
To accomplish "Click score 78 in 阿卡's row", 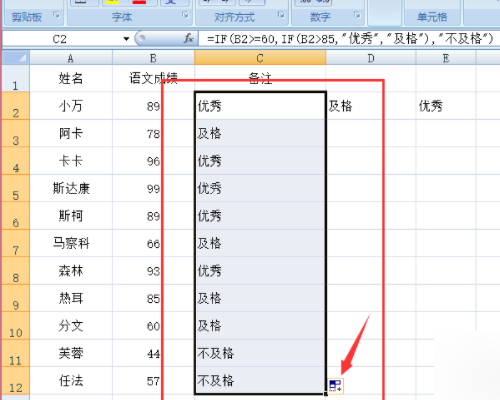I will (153, 133).
